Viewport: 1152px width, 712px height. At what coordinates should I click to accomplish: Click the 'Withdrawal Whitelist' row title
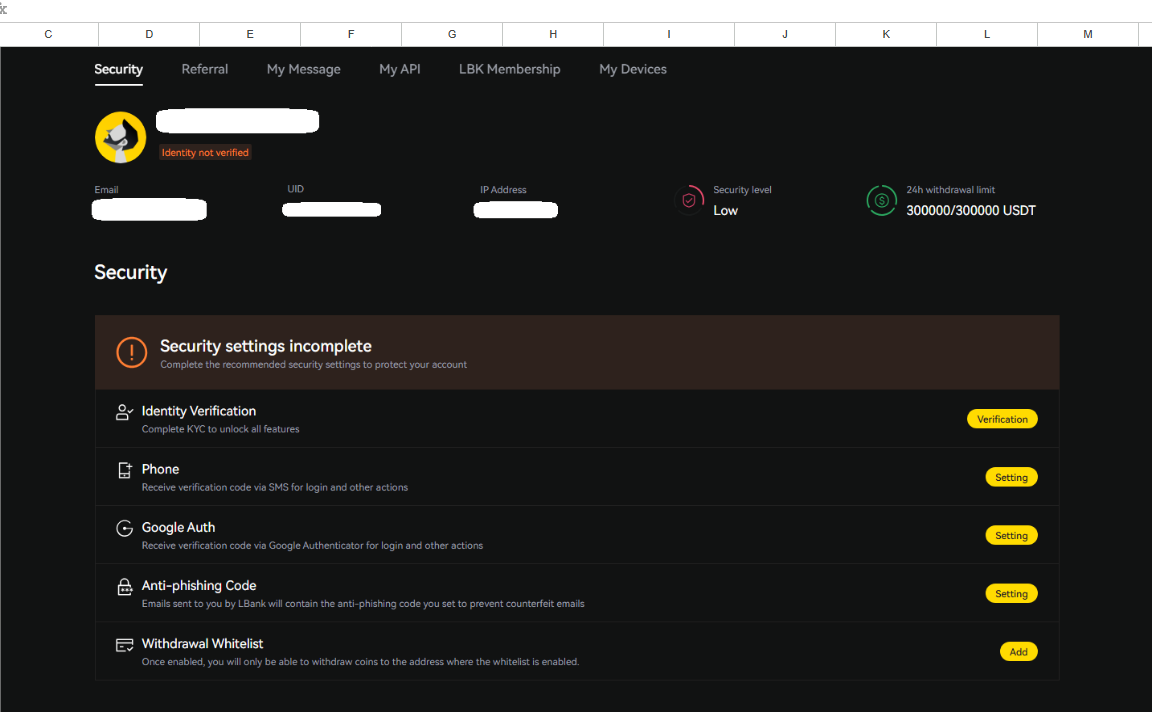[x=203, y=643]
